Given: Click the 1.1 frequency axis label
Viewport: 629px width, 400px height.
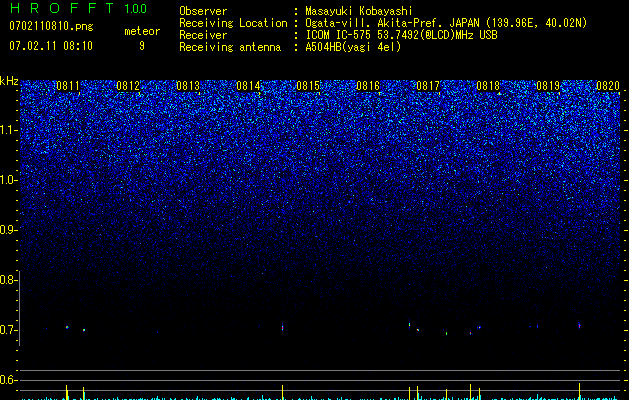Looking at the screenshot, I should point(8,130).
